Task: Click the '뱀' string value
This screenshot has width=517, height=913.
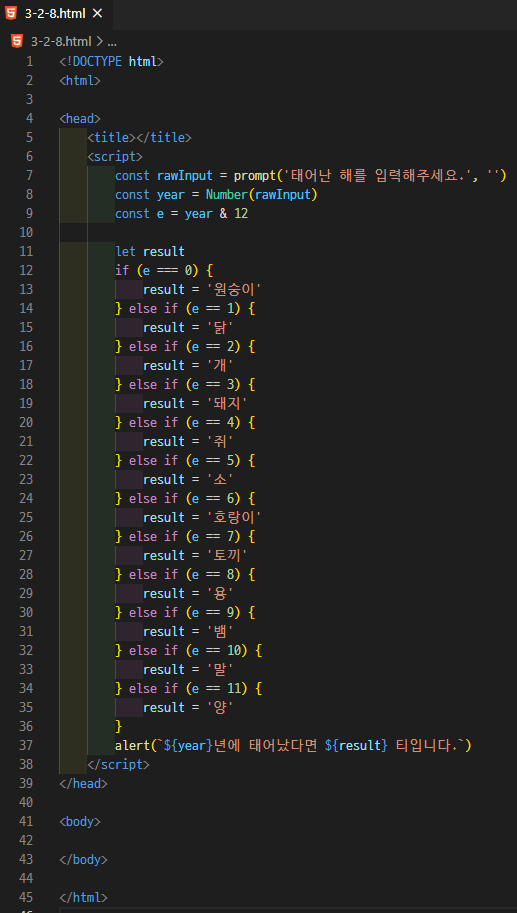Action: [x=219, y=631]
